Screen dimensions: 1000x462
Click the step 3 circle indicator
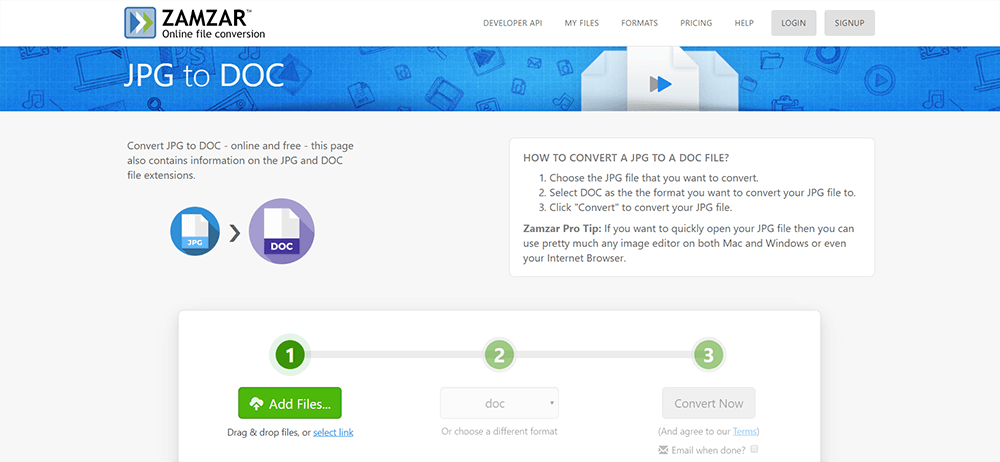[x=708, y=354]
